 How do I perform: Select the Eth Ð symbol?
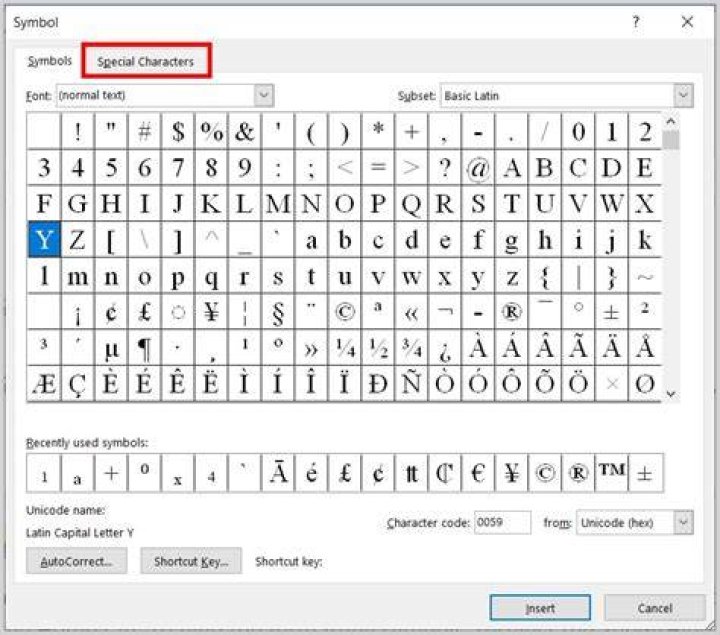378,384
